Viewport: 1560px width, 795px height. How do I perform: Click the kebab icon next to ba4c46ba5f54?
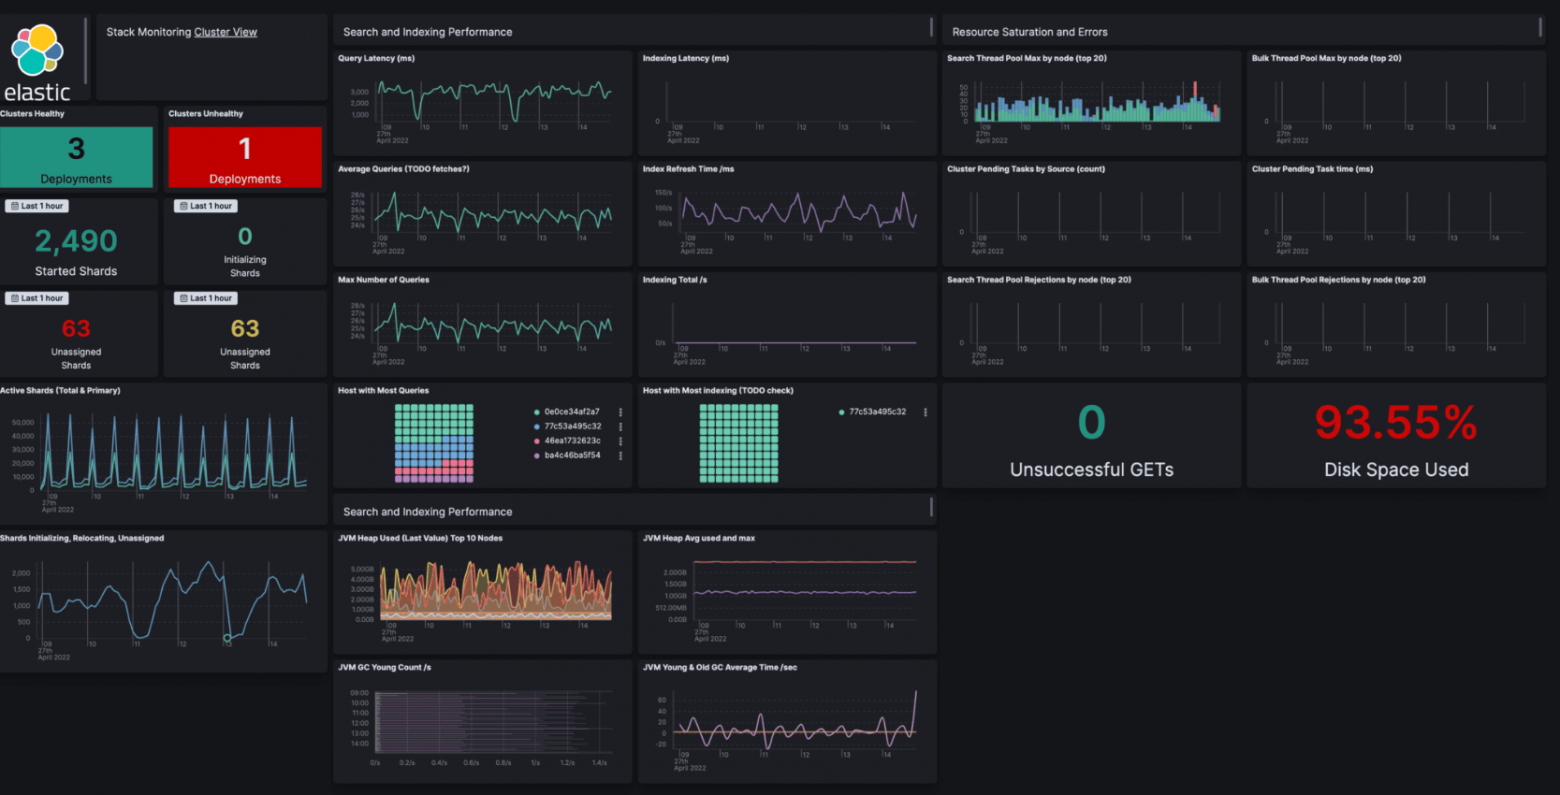coord(621,456)
